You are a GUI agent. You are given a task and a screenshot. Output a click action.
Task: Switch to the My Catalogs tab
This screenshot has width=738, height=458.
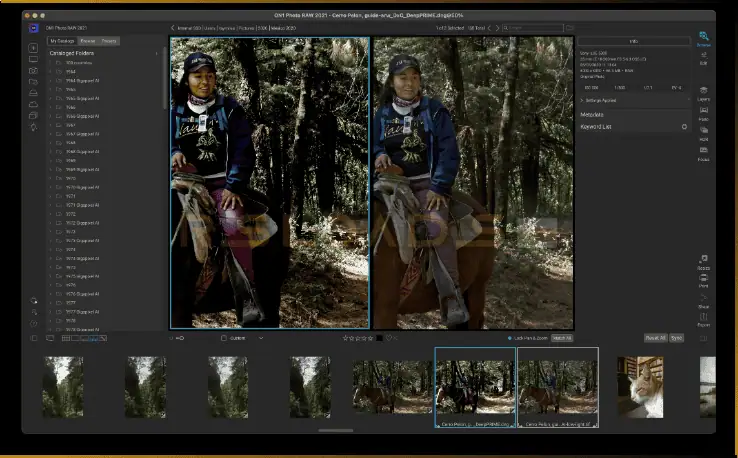point(62,41)
